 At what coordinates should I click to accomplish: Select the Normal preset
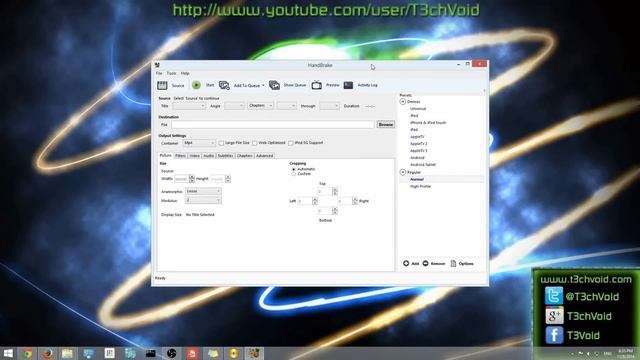click(x=417, y=179)
